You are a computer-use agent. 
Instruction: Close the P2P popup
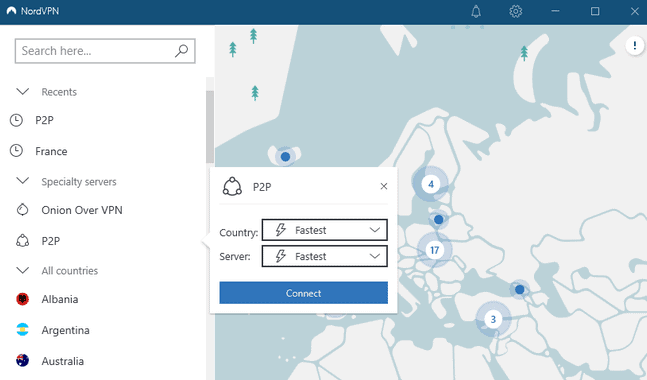384,186
